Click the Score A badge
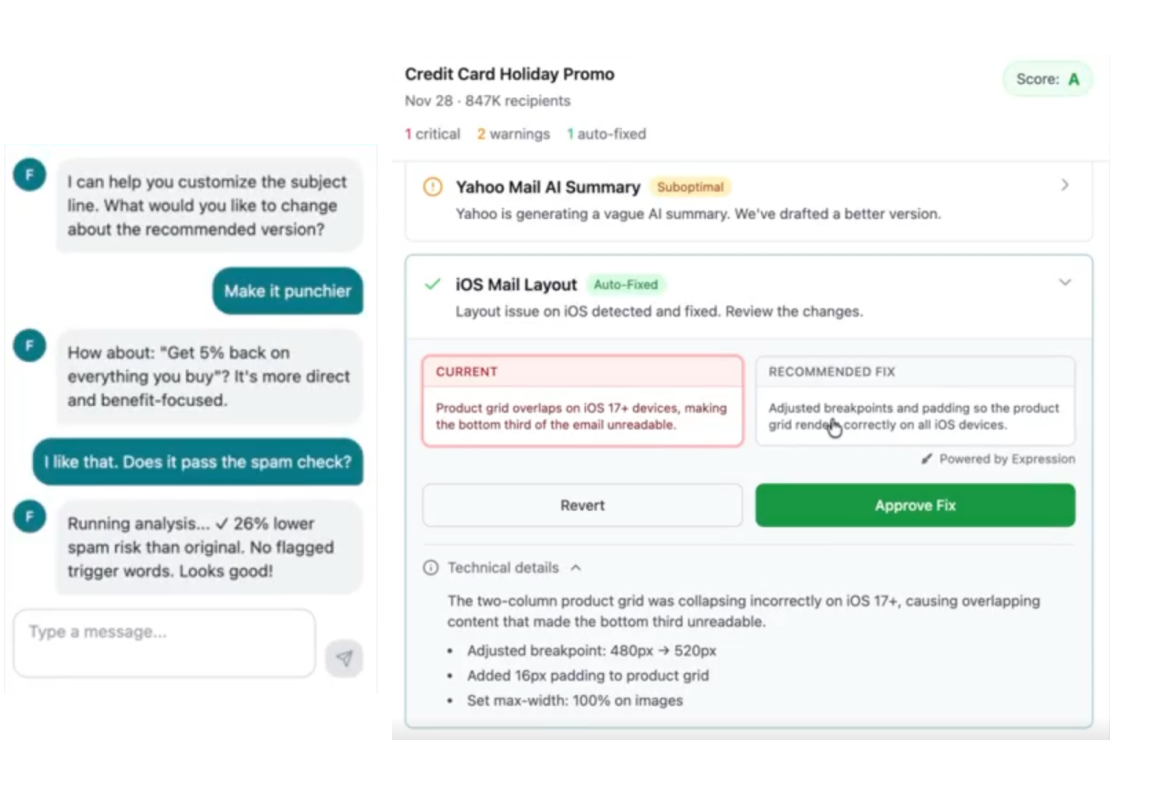 pos(1047,79)
